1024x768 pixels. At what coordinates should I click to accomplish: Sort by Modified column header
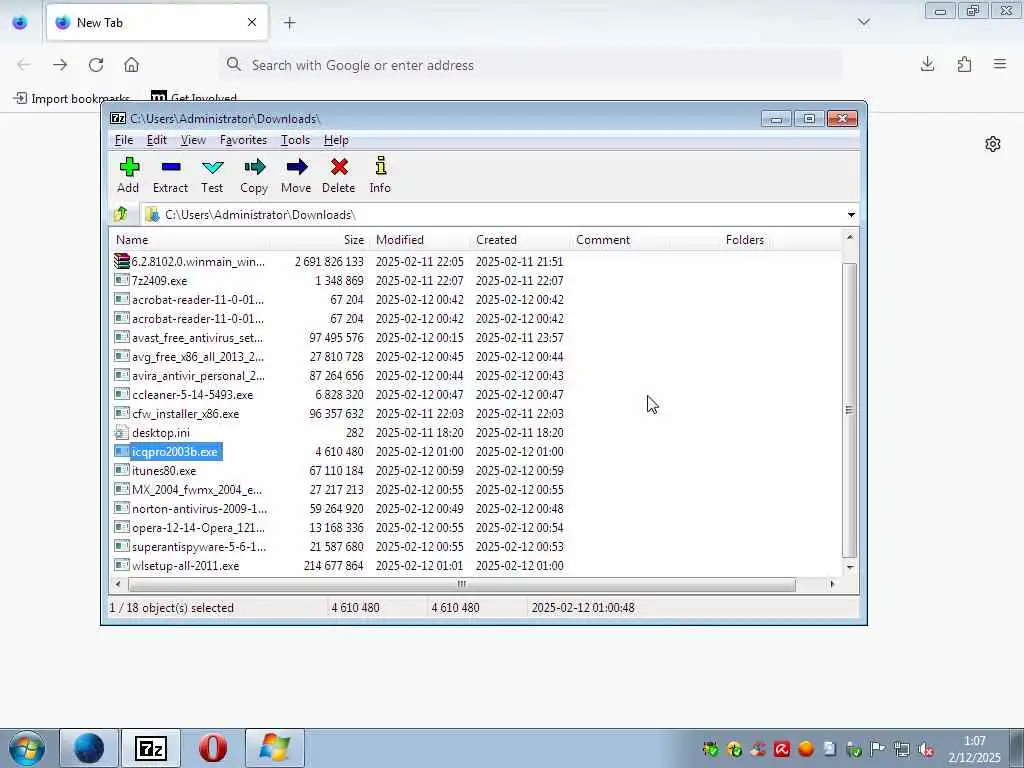tap(419, 240)
